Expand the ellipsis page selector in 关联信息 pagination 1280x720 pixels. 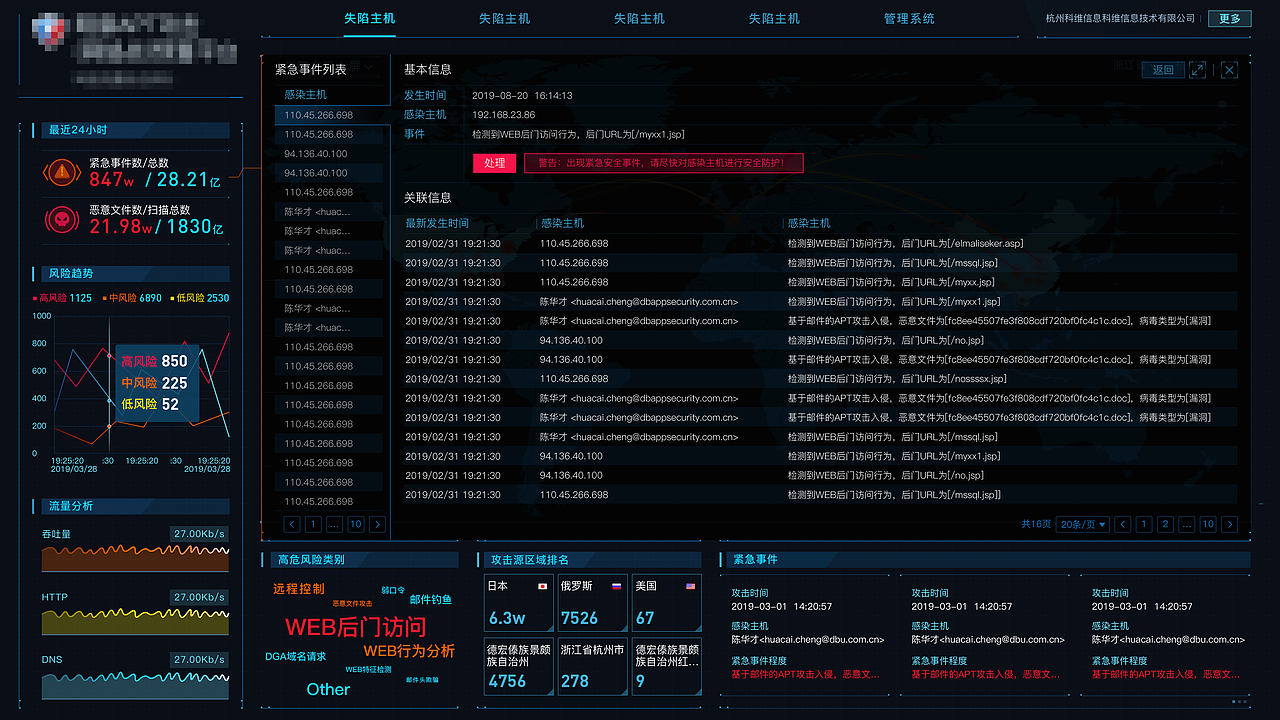point(1186,524)
